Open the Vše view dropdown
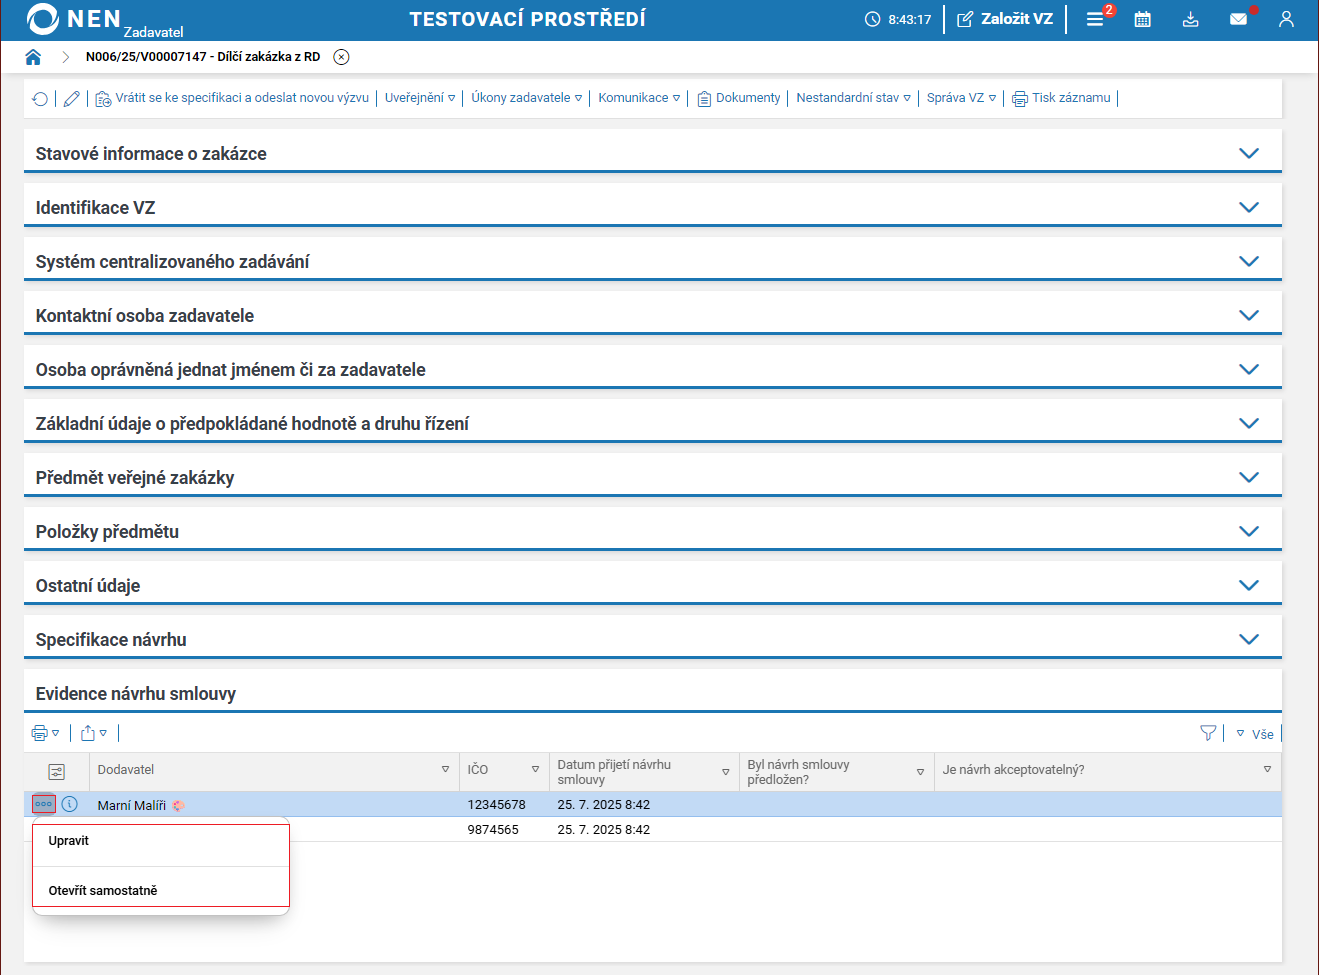 click(1255, 734)
